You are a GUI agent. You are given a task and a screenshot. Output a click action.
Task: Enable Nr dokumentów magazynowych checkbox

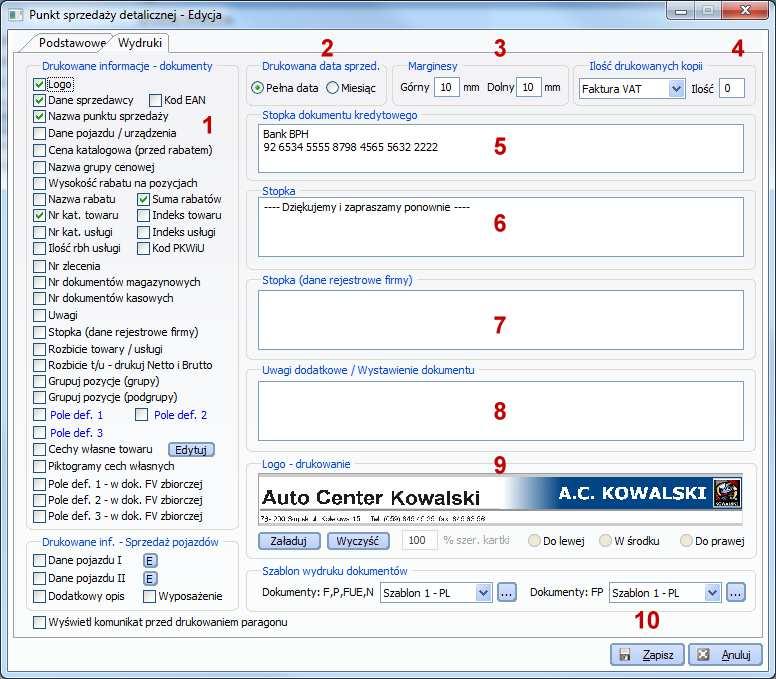coord(40,283)
